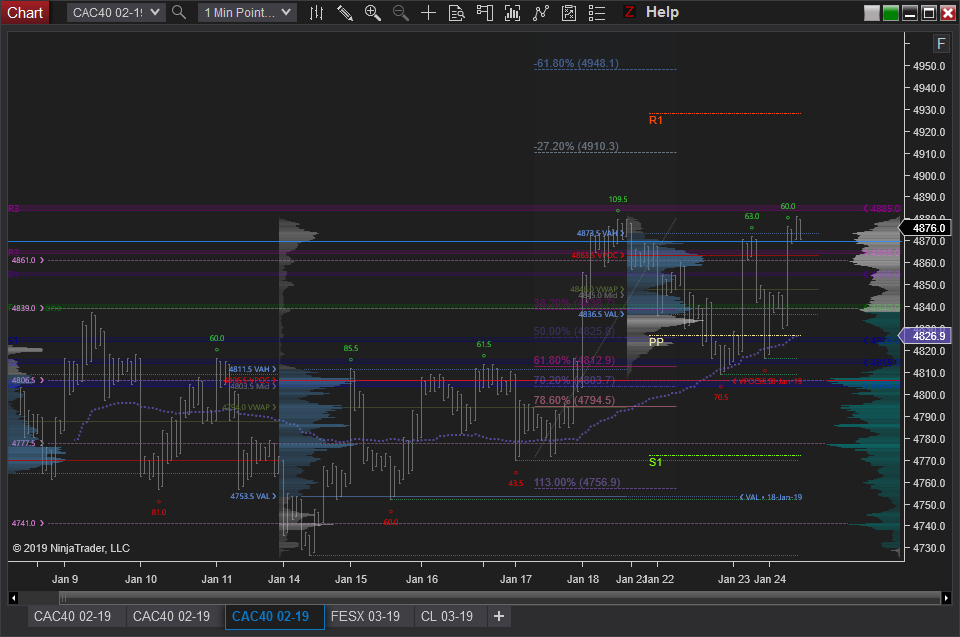Open the Indicators dialog icon
The width and height of the screenshot is (960, 637).
pos(512,12)
